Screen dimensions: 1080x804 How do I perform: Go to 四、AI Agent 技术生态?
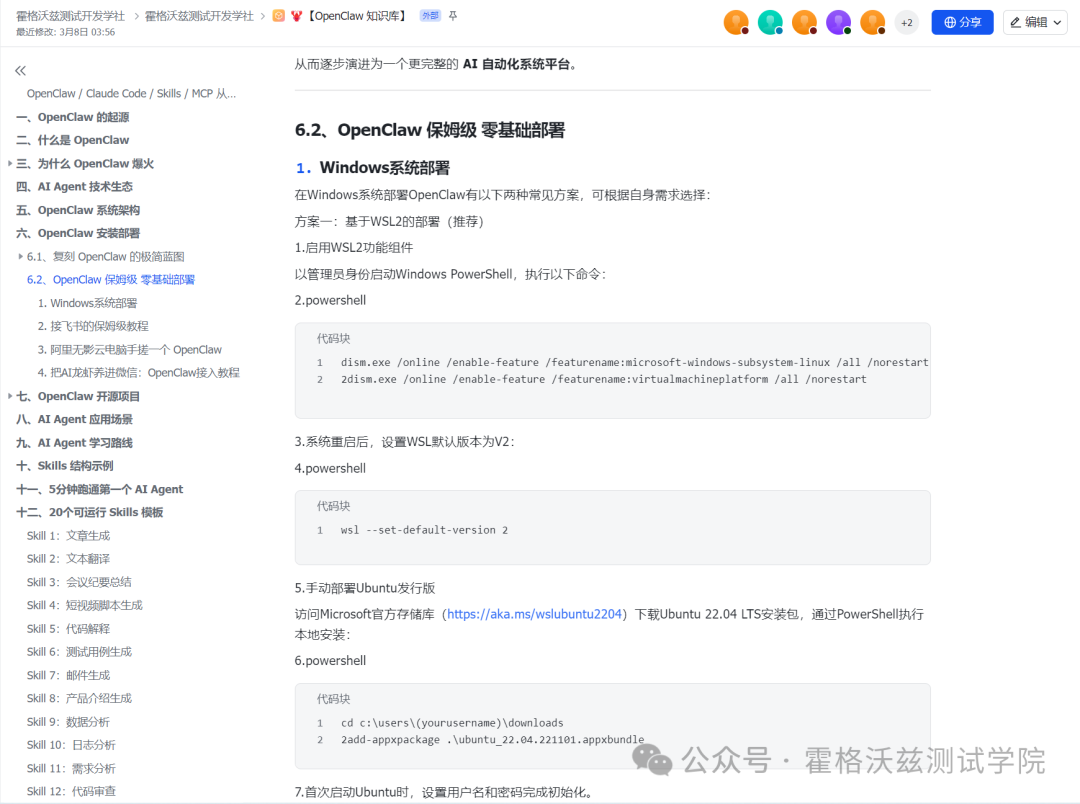point(74,187)
